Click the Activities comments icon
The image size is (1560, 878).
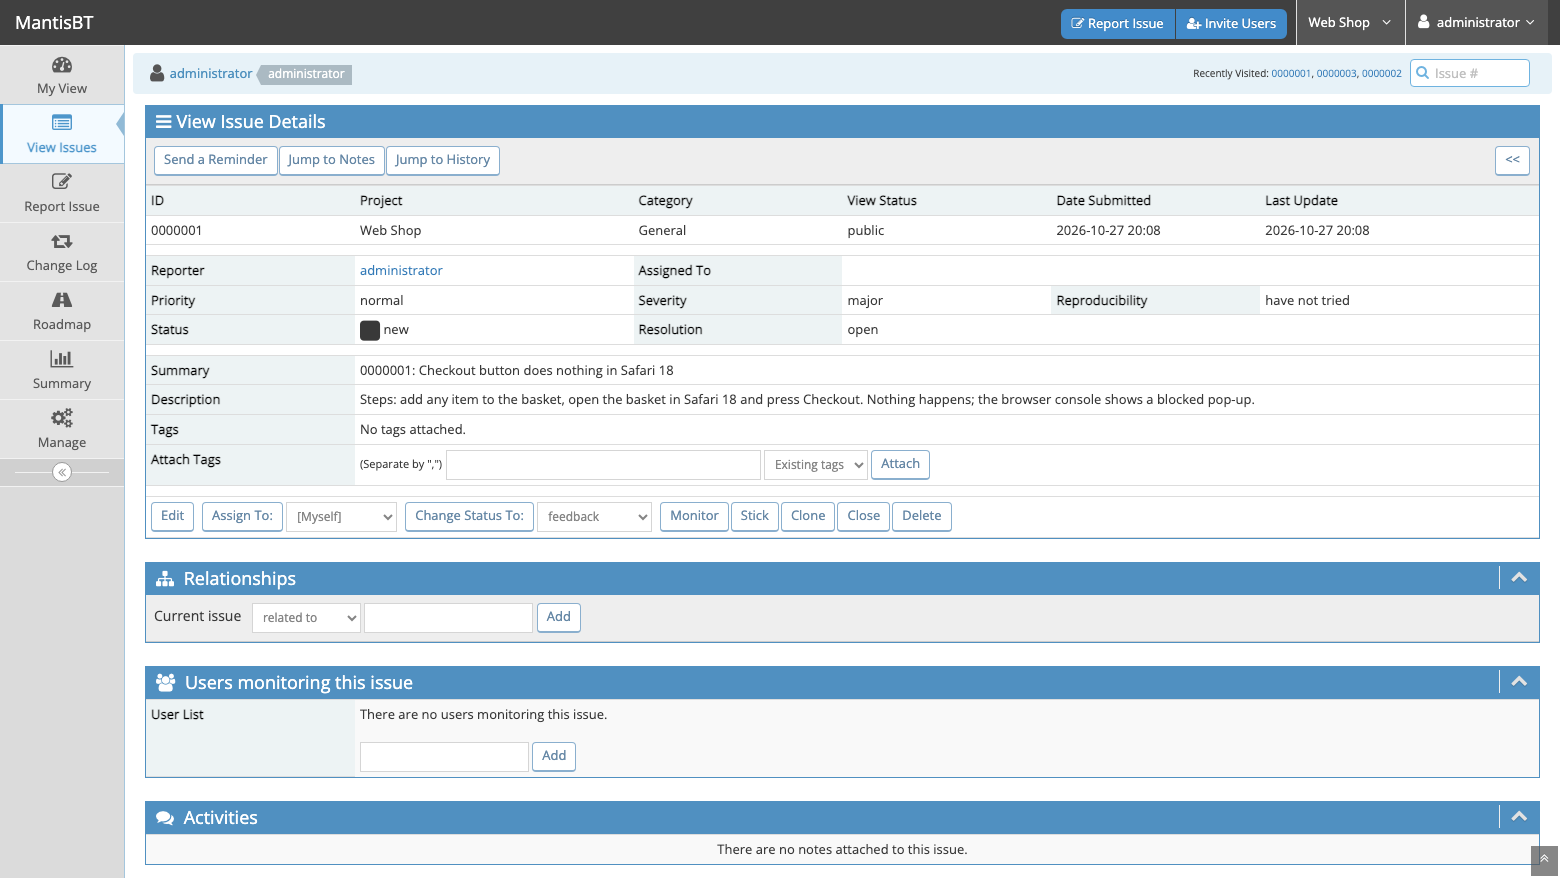(x=165, y=818)
